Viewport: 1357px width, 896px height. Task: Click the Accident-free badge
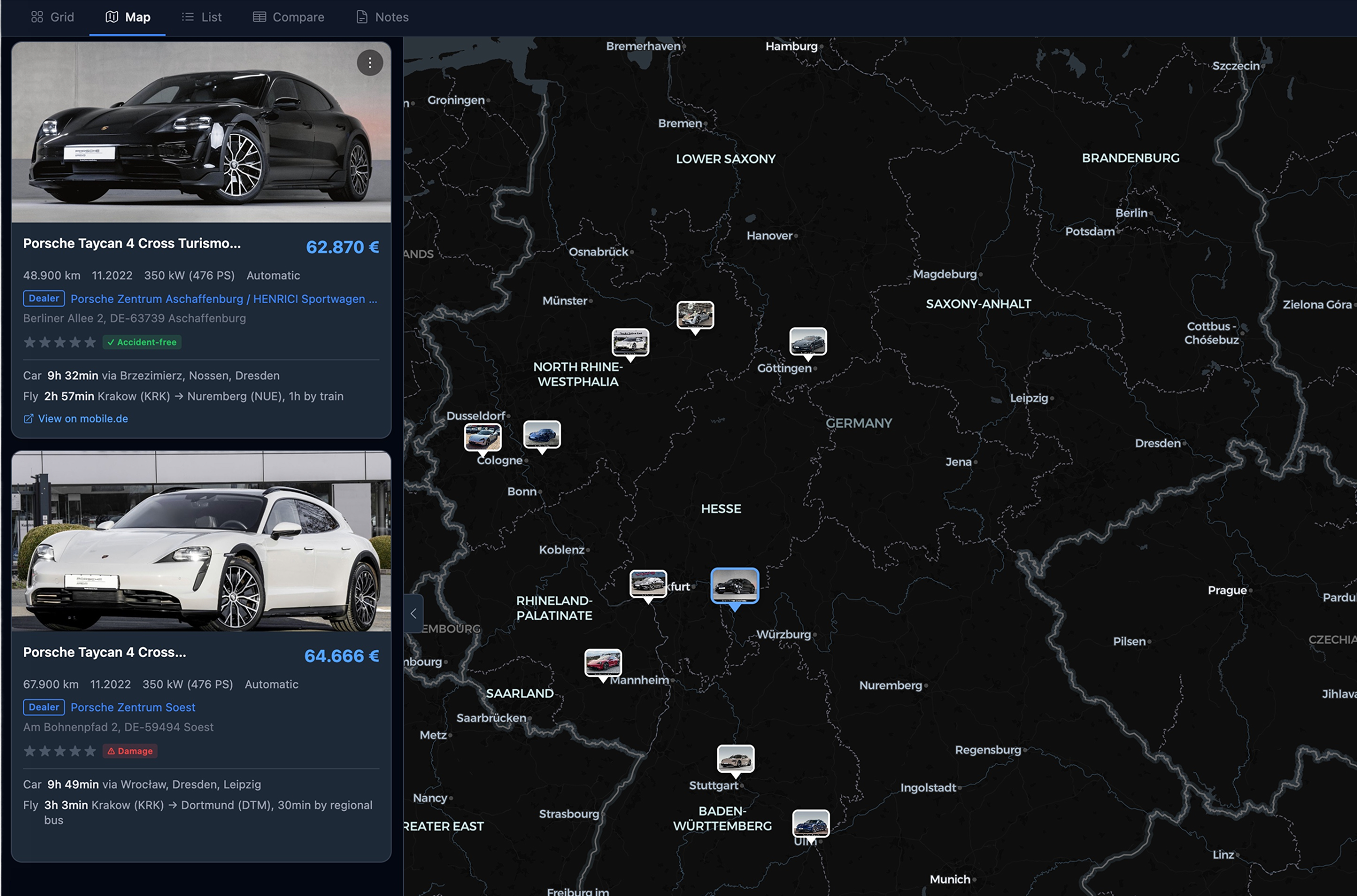tap(142, 342)
